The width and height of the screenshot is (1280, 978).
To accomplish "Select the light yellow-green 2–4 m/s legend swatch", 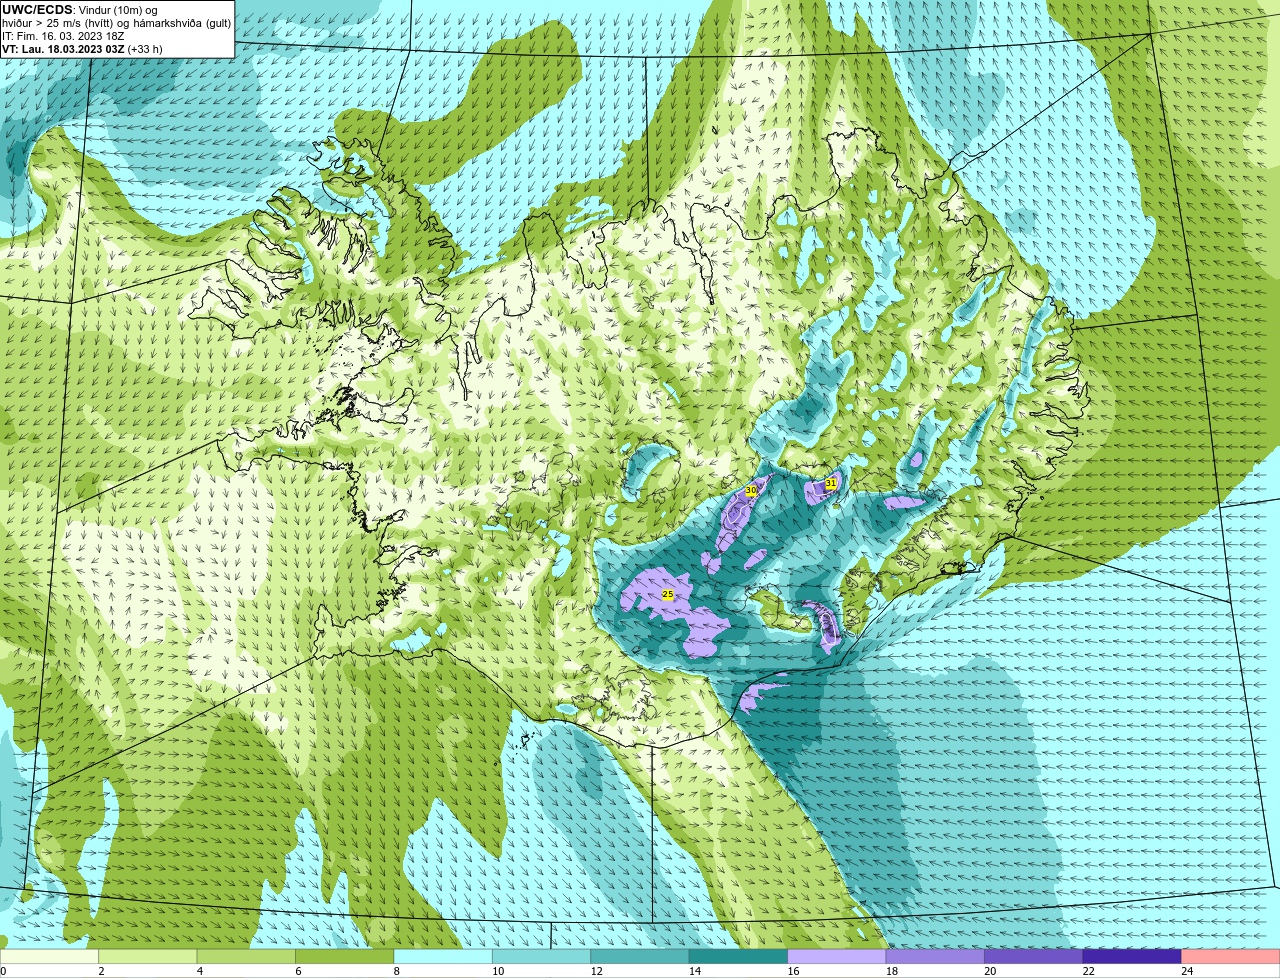I will [x=148, y=957].
